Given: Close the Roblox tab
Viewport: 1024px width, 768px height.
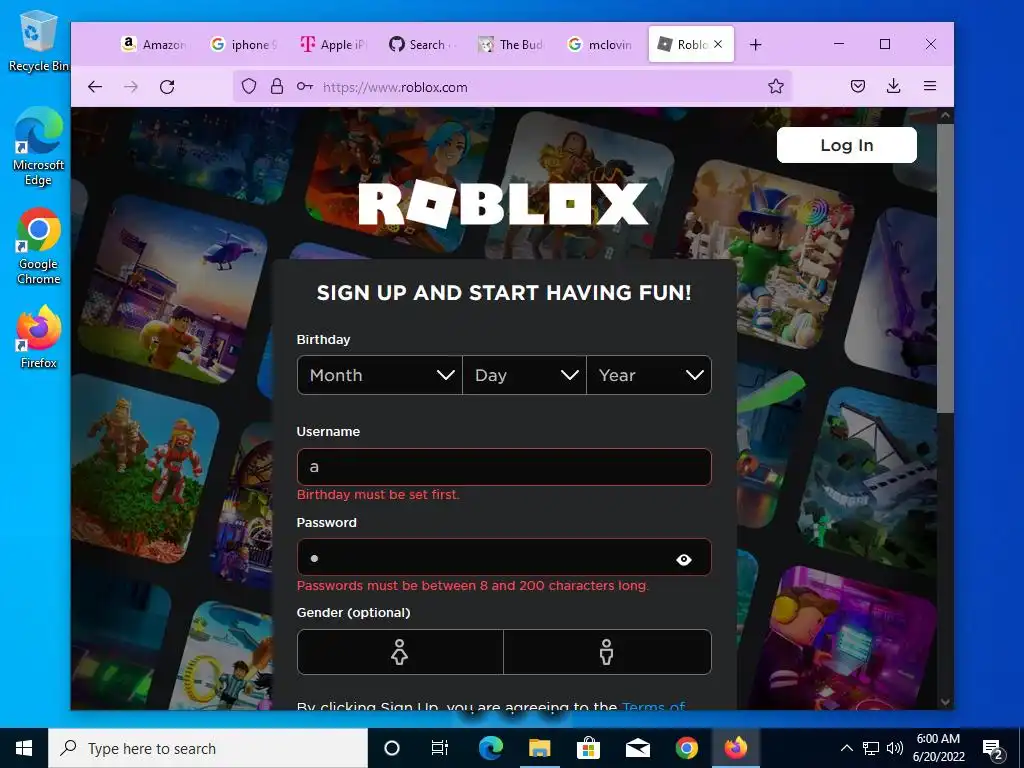Looking at the screenshot, I should point(718,44).
